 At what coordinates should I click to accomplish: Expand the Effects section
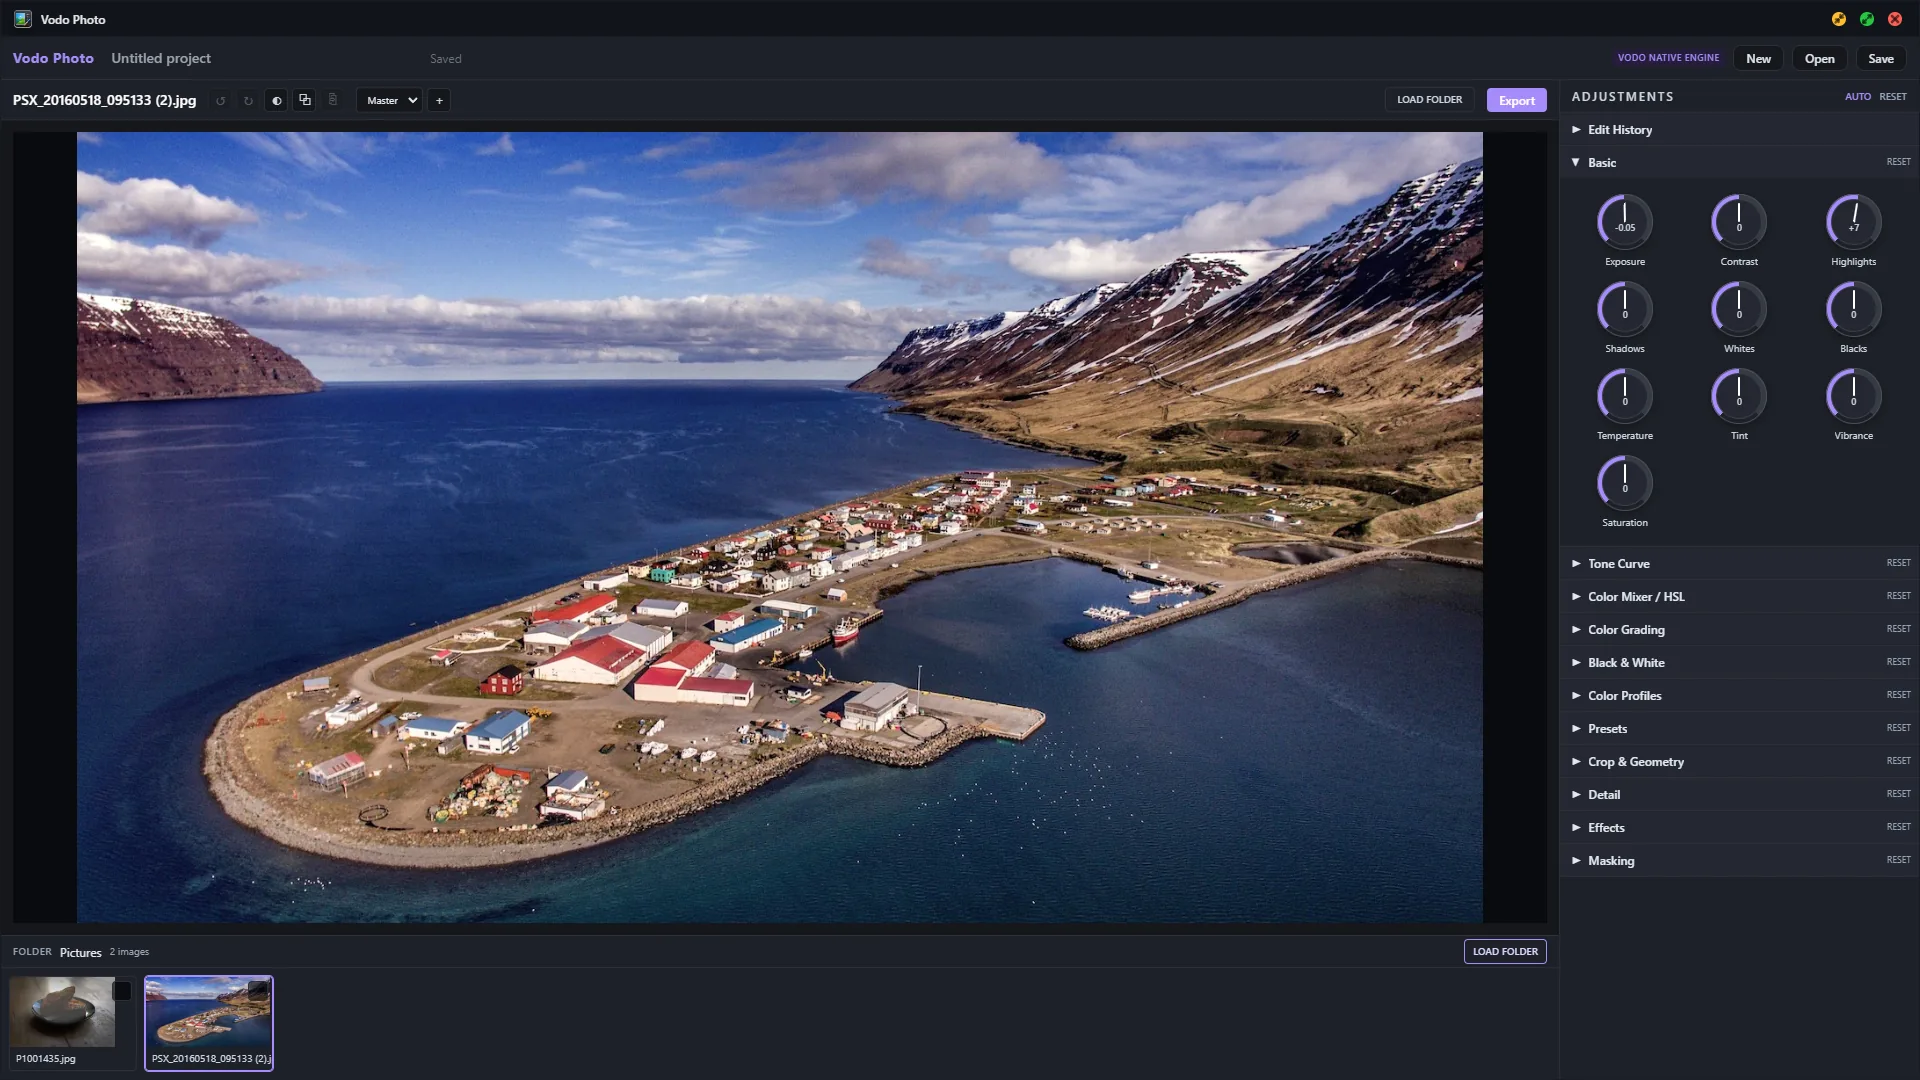tap(1740, 828)
